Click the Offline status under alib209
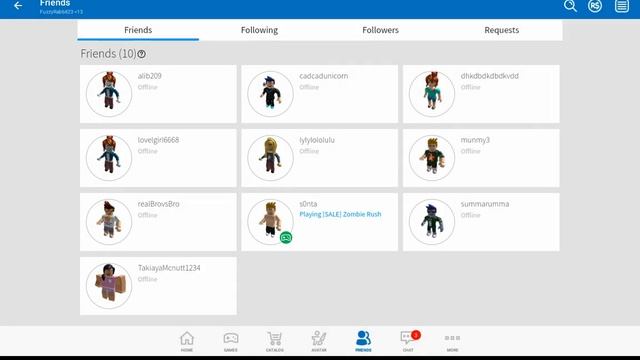The width and height of the screenshot is (640, 360). (147, 87)
